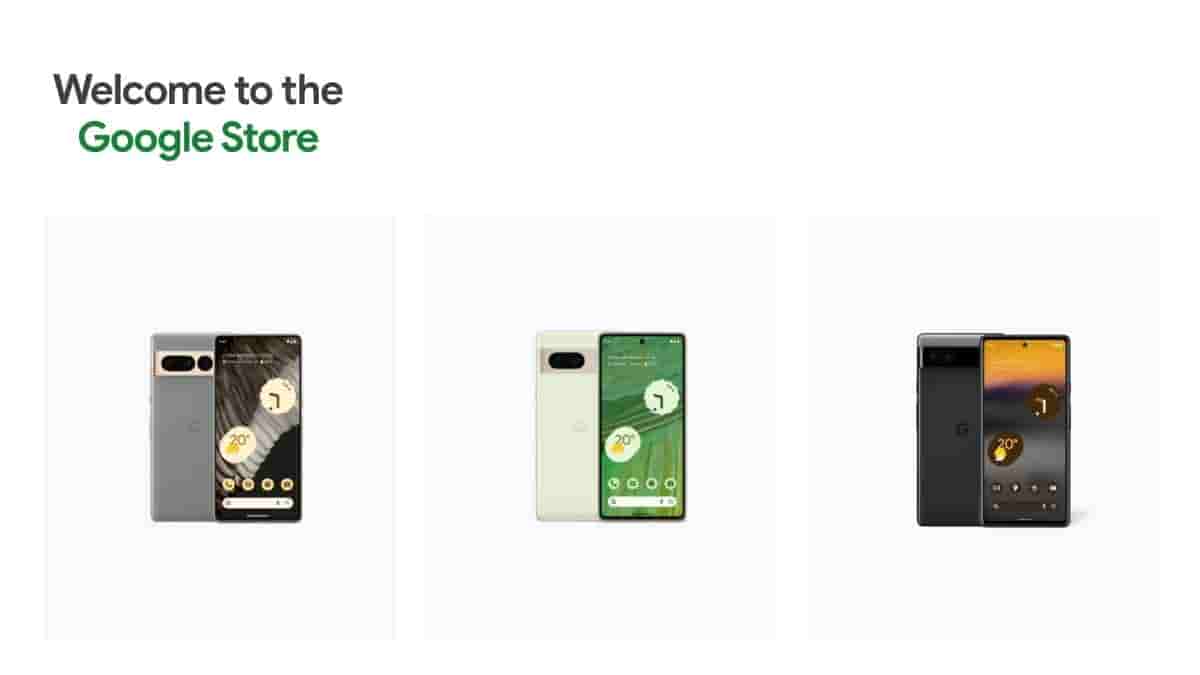Open the black Pixel 6a product card
The image size is (1200, 675).
(x=984, y=428)
